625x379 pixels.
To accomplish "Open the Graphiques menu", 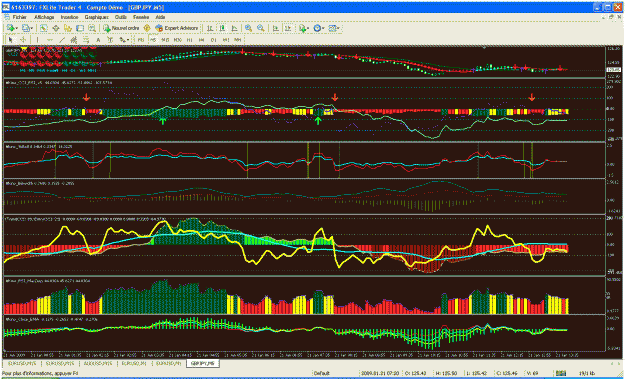I will 96,17.
